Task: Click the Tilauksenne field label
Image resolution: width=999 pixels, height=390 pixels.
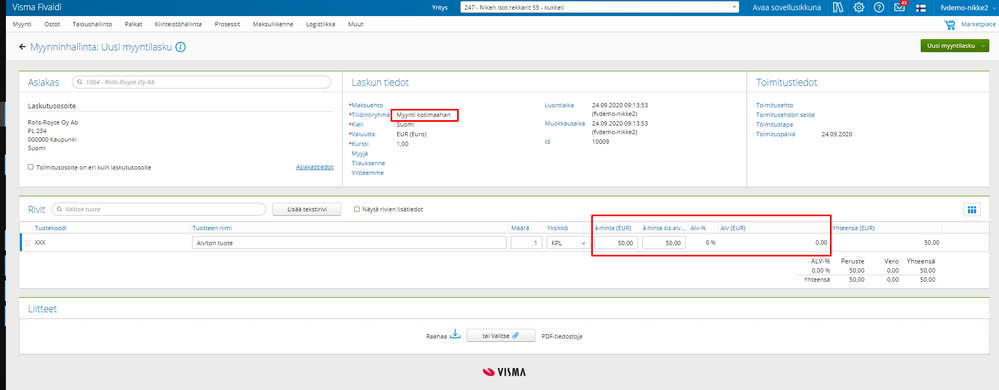Action: click(x=368, y=162)
